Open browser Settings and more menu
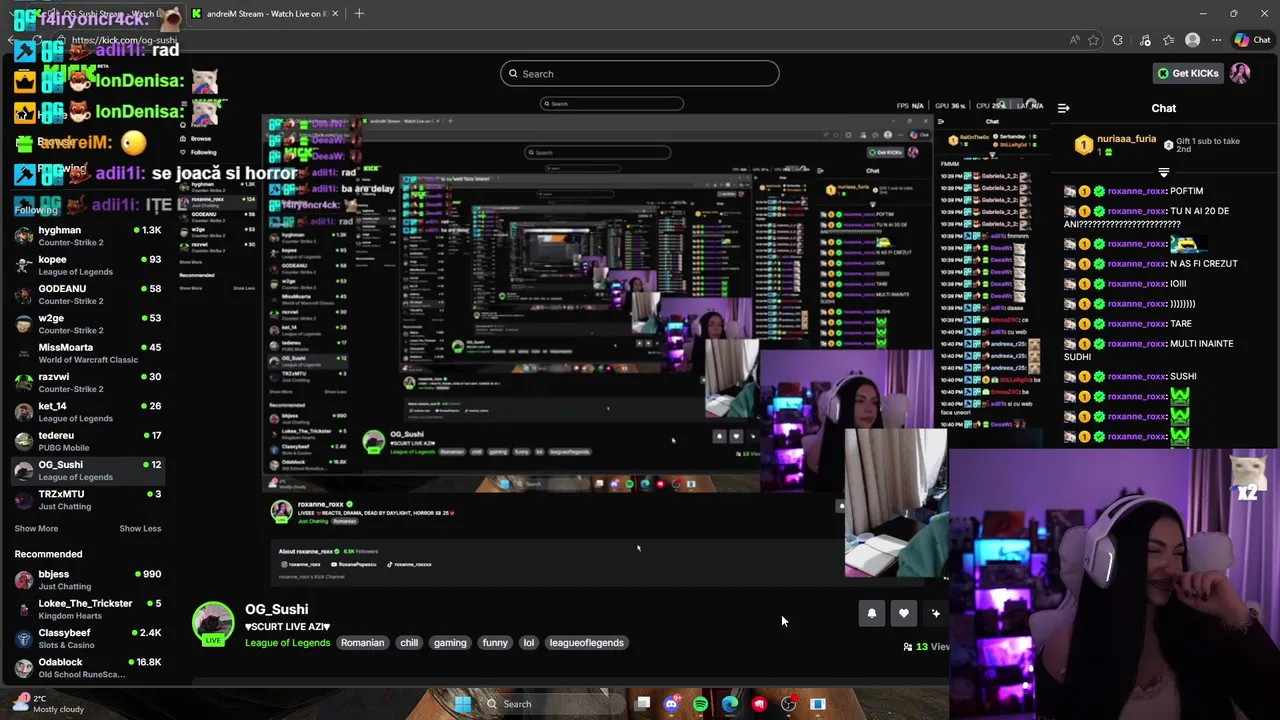The height and width of the screenshot is (720, 1280). (1216, 40)
